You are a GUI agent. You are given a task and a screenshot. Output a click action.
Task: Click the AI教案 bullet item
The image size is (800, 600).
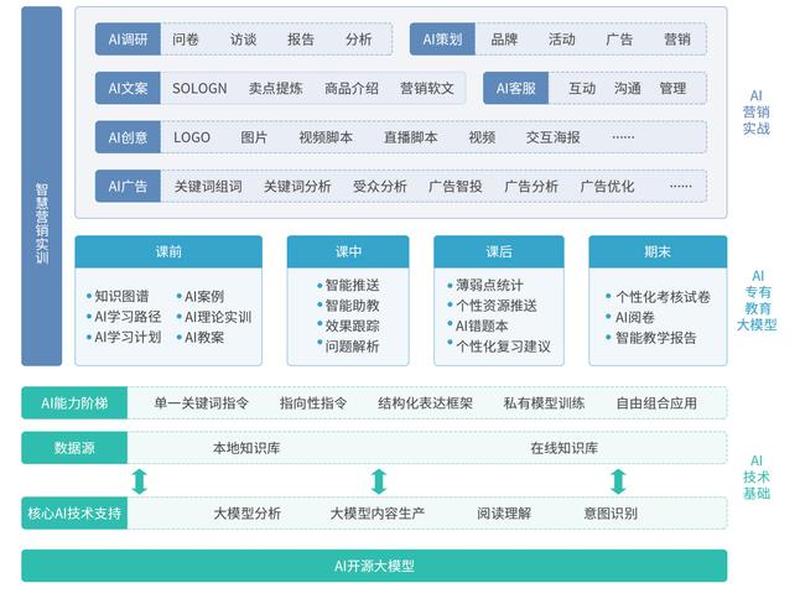[x=201, y=337]
